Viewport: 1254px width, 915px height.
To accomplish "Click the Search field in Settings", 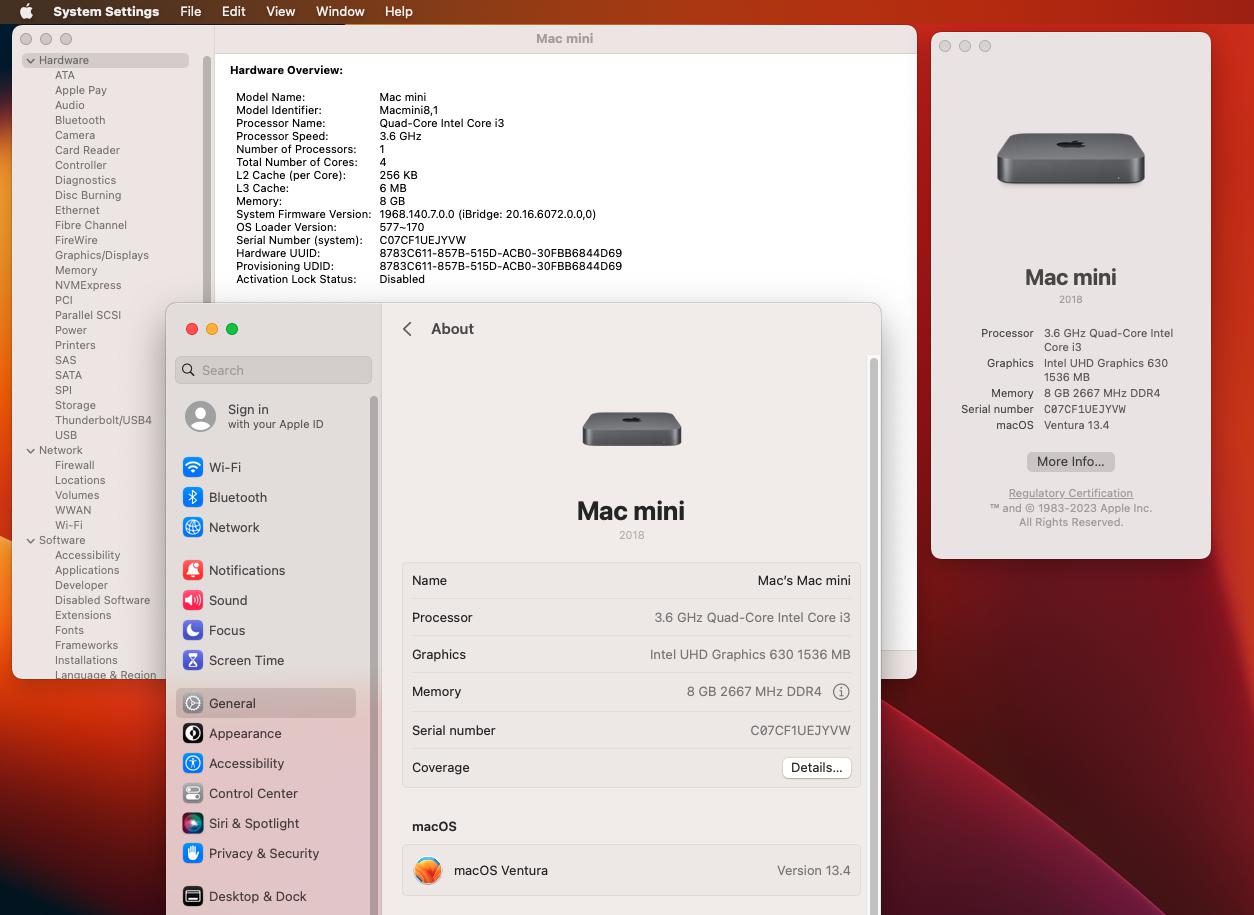I will [x=274, y=370].
